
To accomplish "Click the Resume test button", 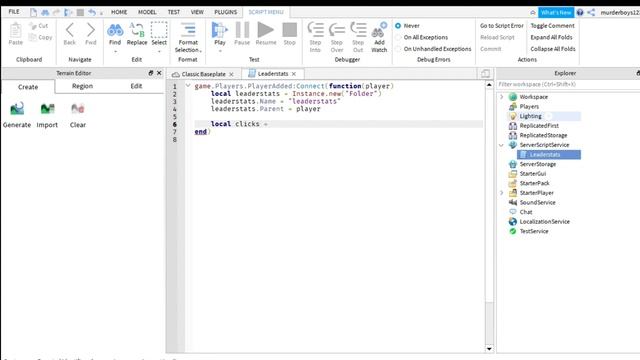I will (x=266, y=30).
